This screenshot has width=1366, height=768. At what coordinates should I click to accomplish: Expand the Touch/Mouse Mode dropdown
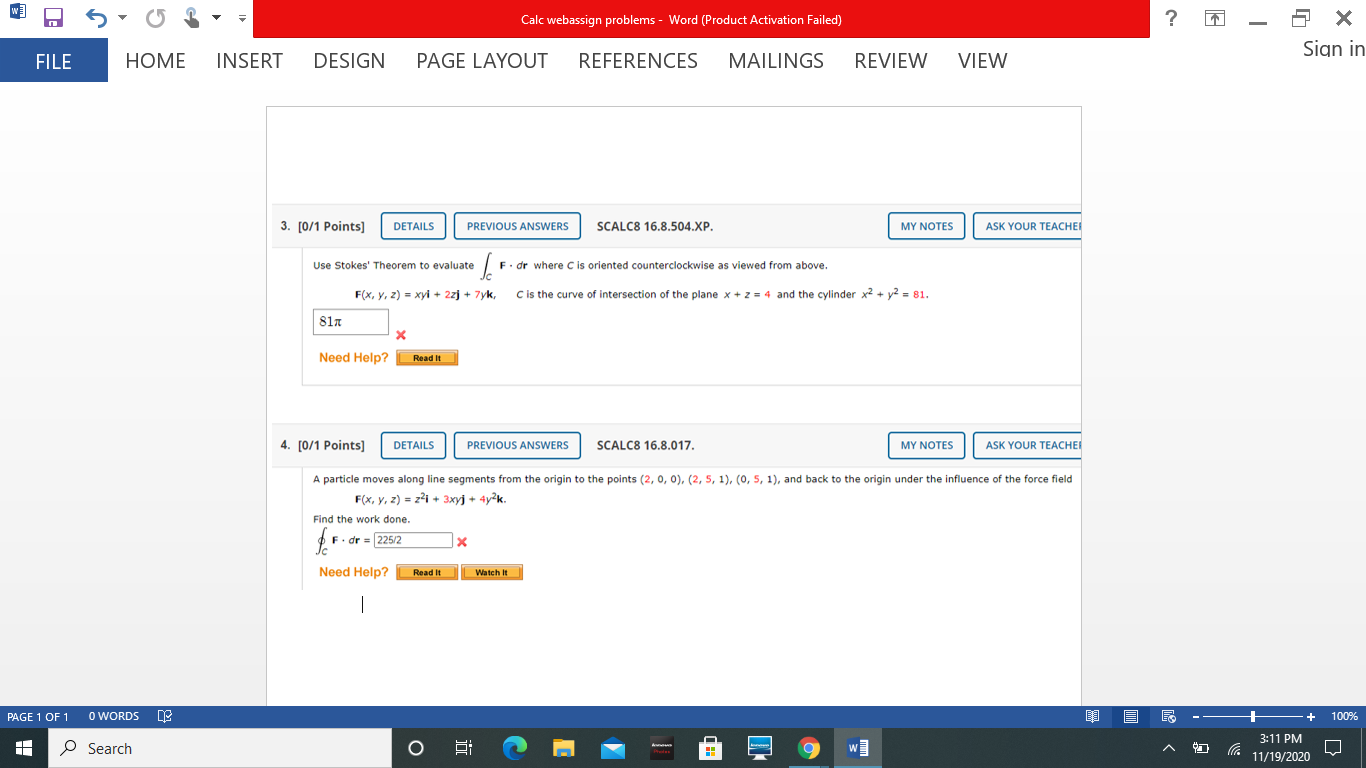[215, 17]
